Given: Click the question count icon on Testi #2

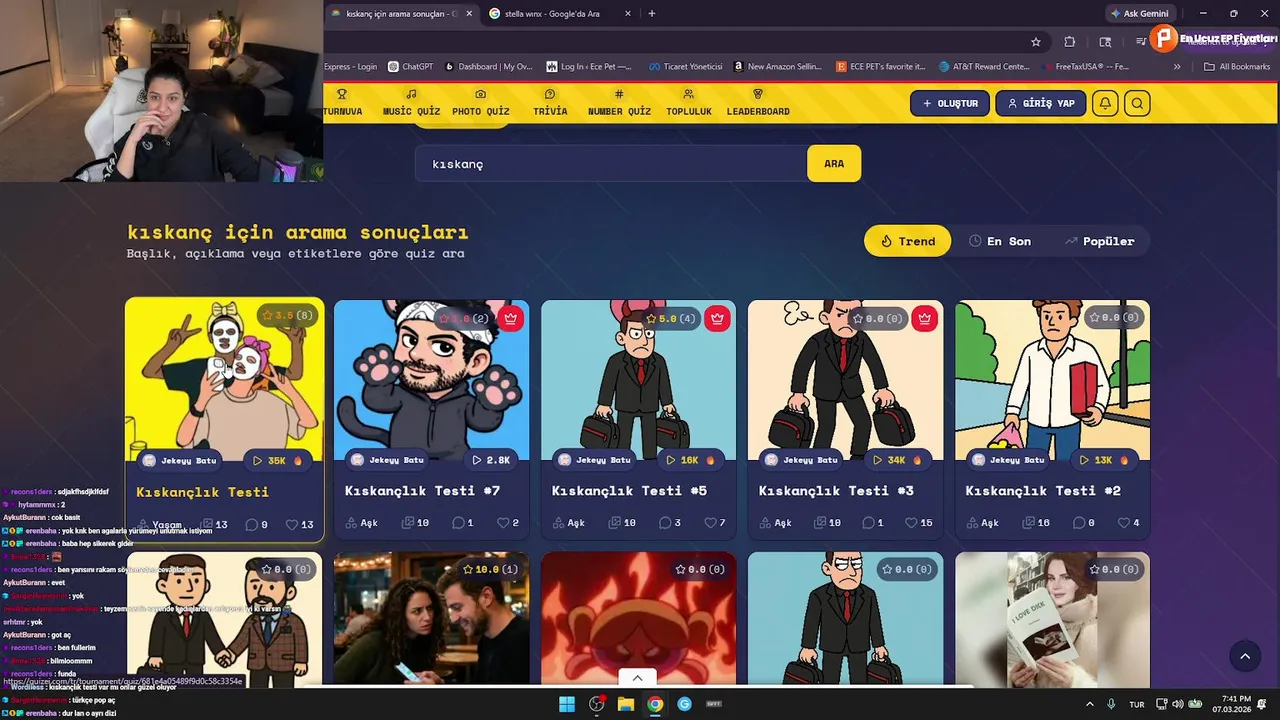Looking at the screenshot, I should [x=1027, y=523].
